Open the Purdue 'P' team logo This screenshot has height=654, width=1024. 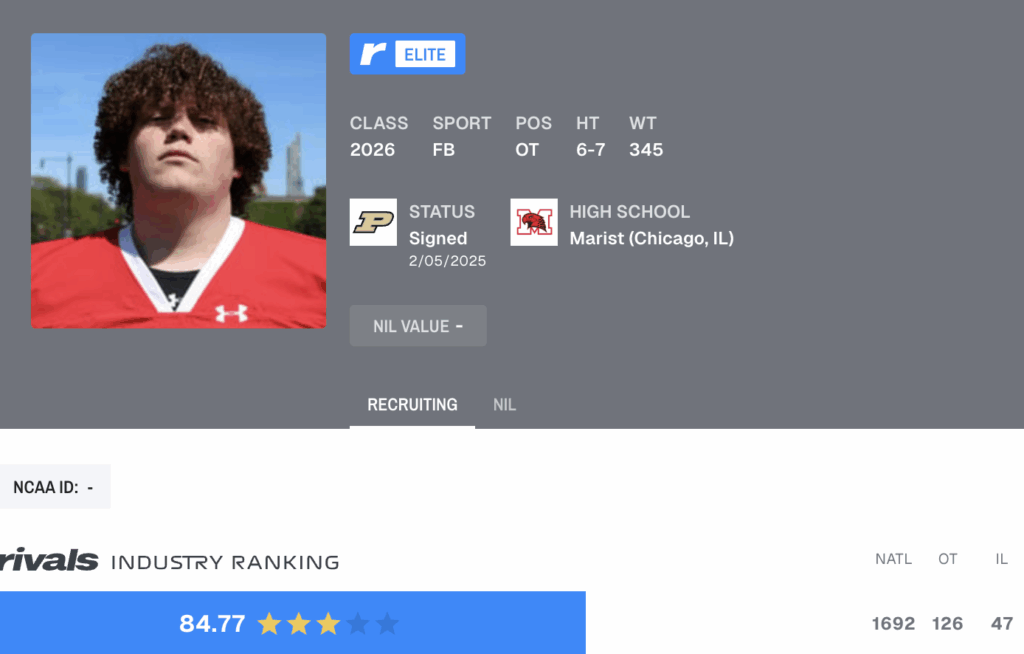373,222
